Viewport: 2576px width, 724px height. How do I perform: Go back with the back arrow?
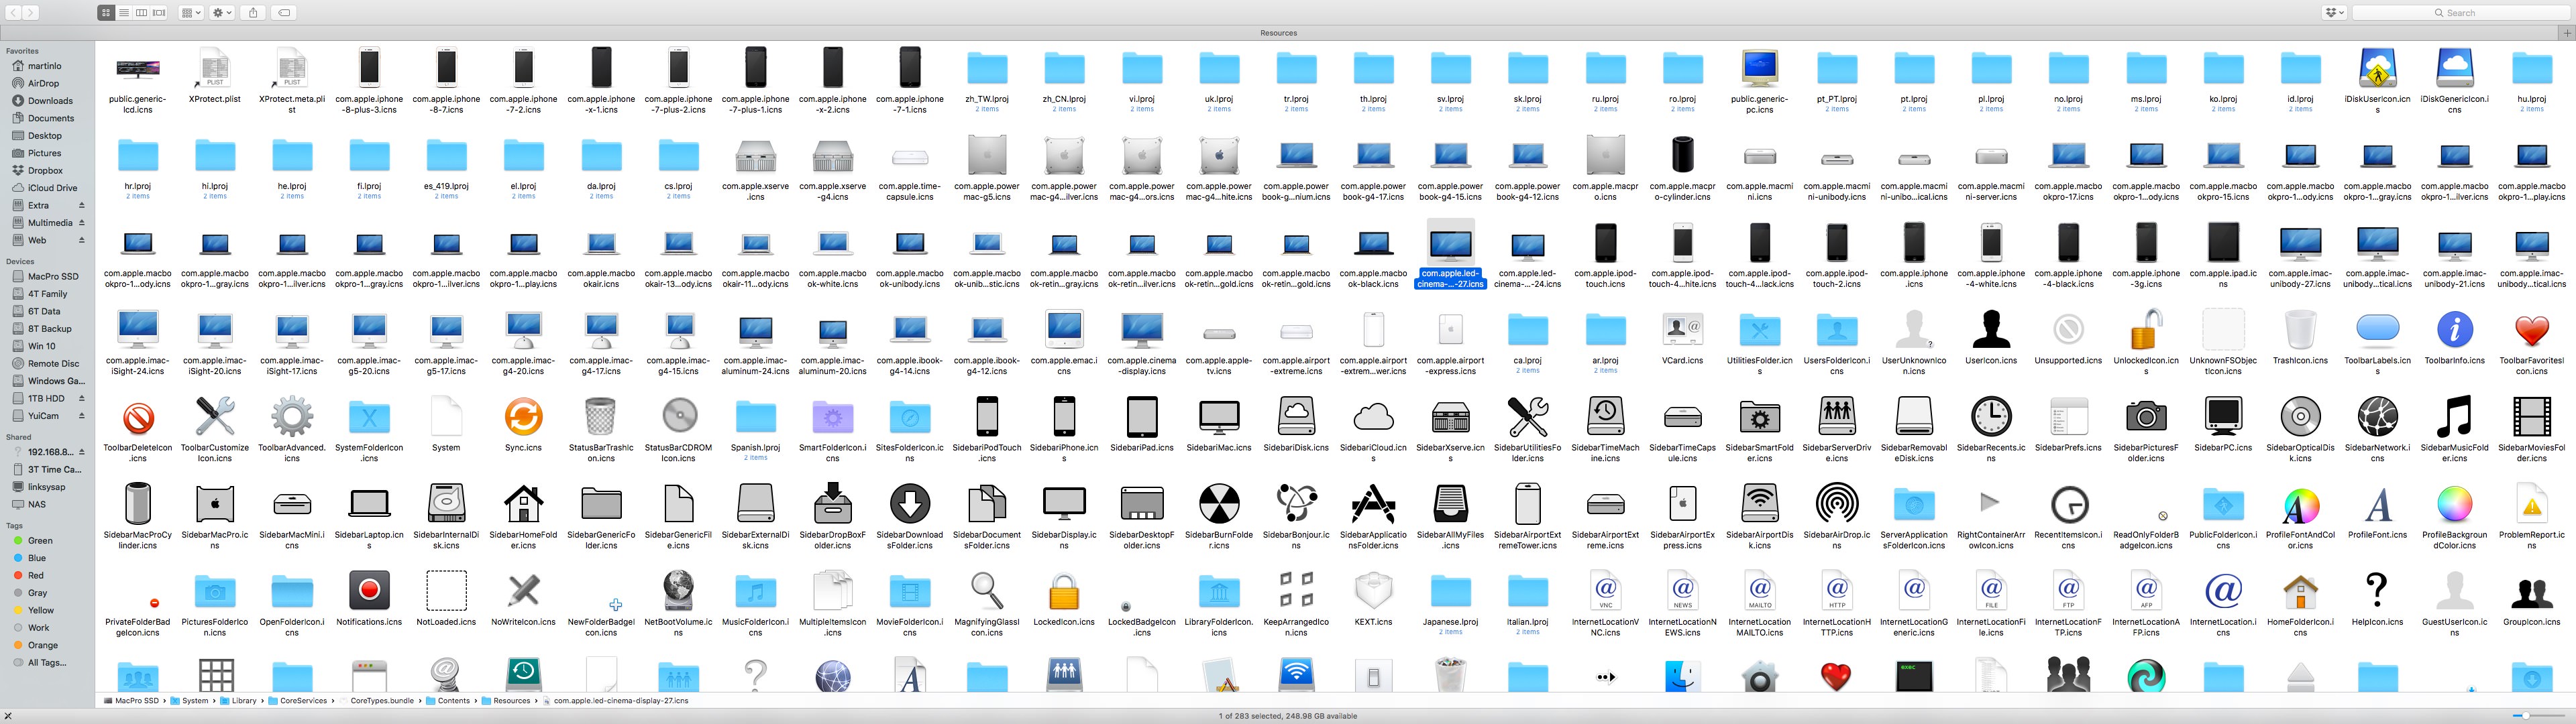[x=14, y=13]
